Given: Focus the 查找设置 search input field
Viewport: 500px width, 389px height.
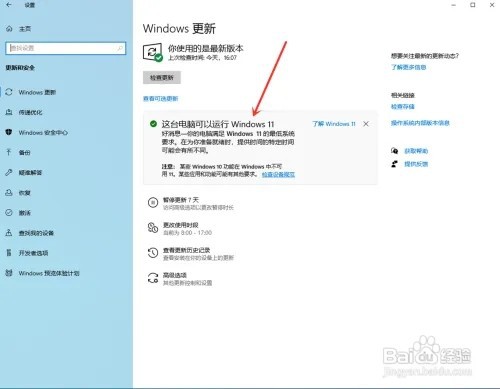Looking at the screenshot, I should coord(66,48).
